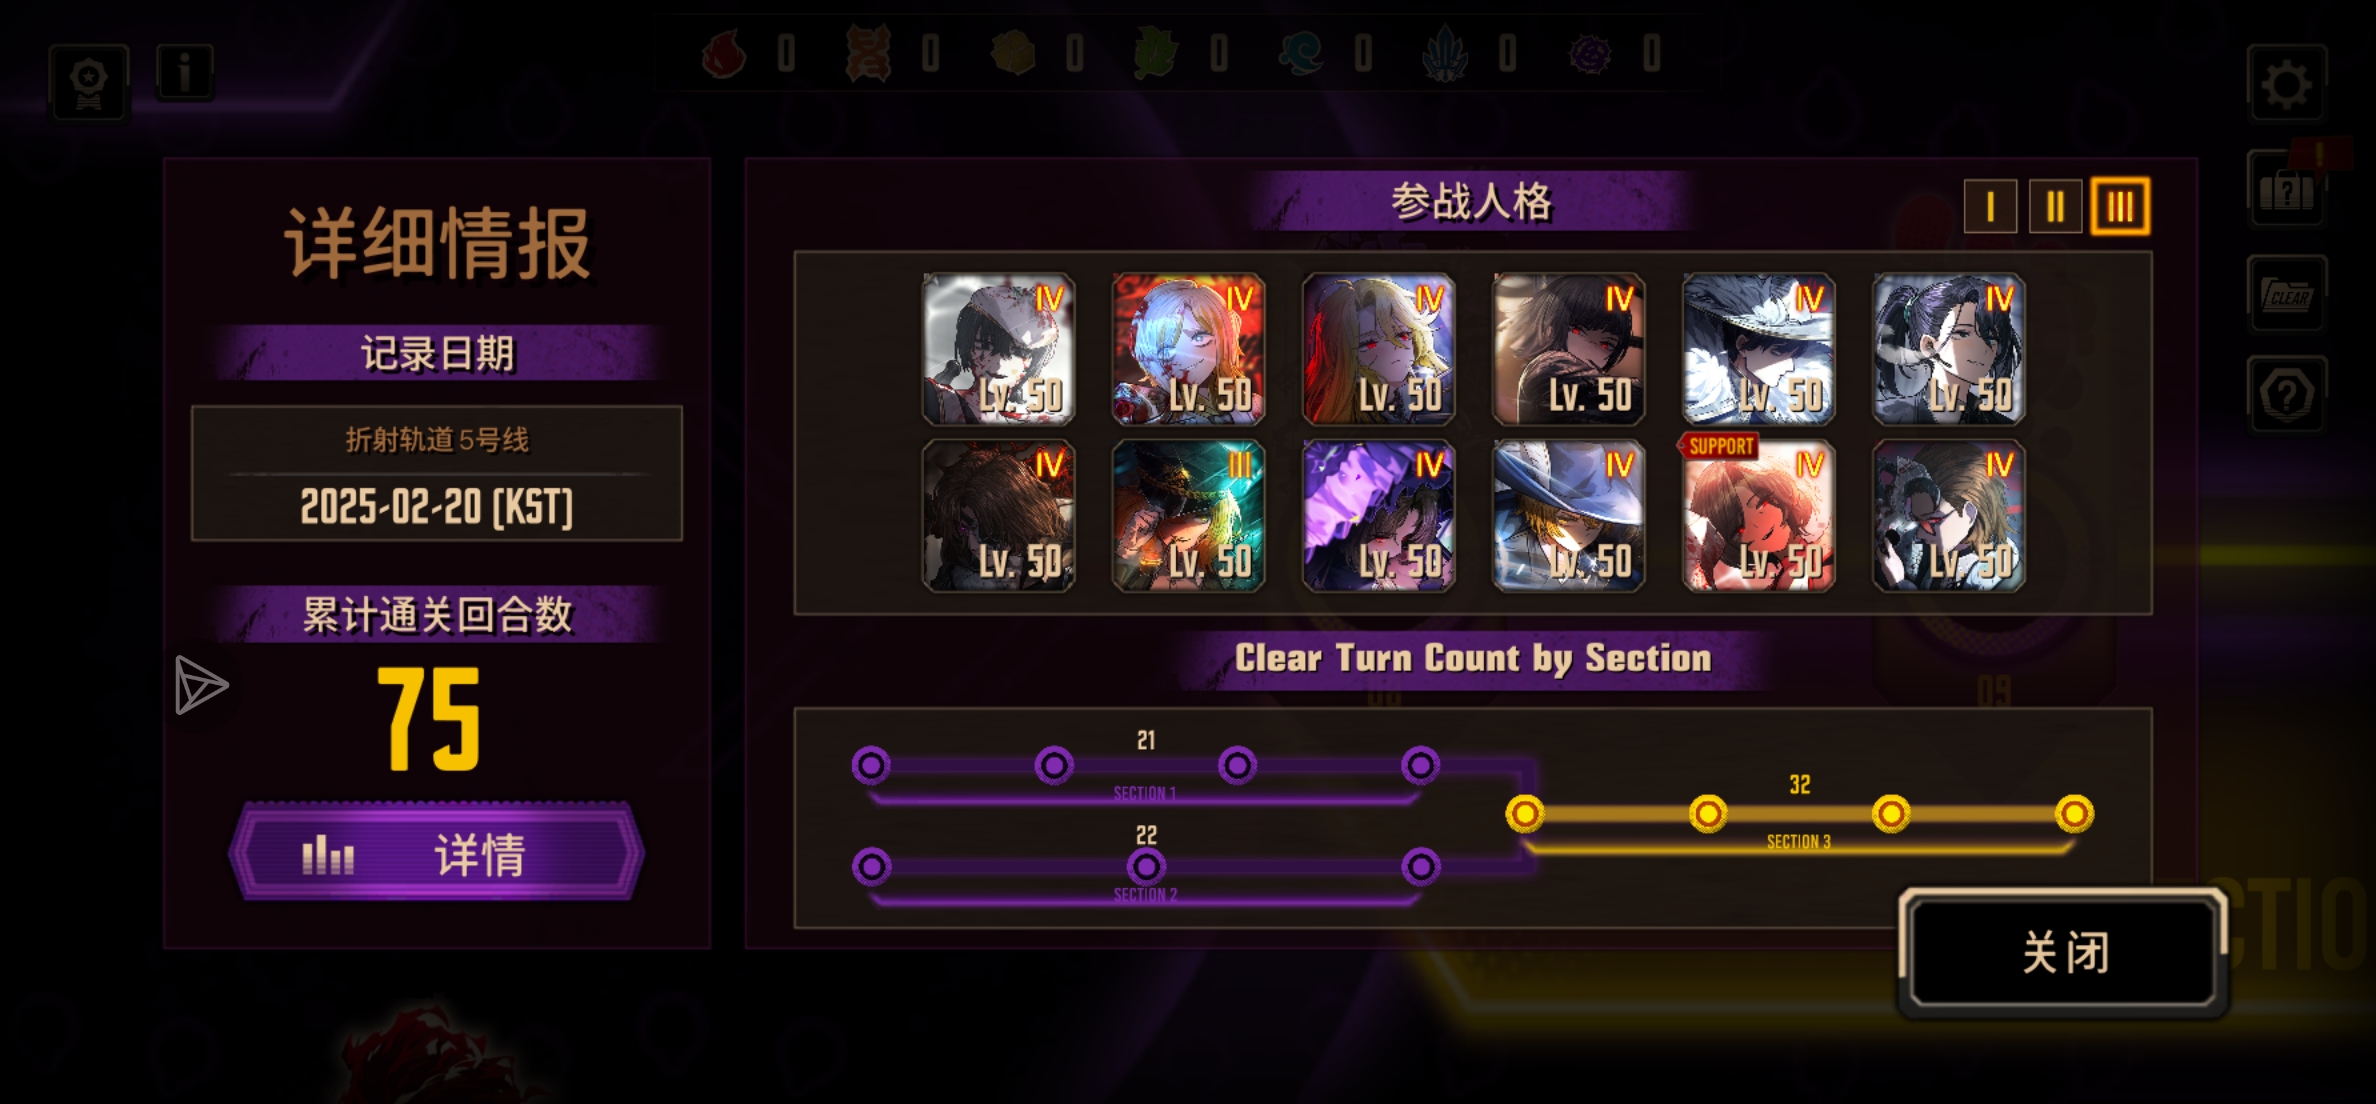Select record slot I
Viewport: 2376px width, 1104px height.
(x=1990, y=207)
